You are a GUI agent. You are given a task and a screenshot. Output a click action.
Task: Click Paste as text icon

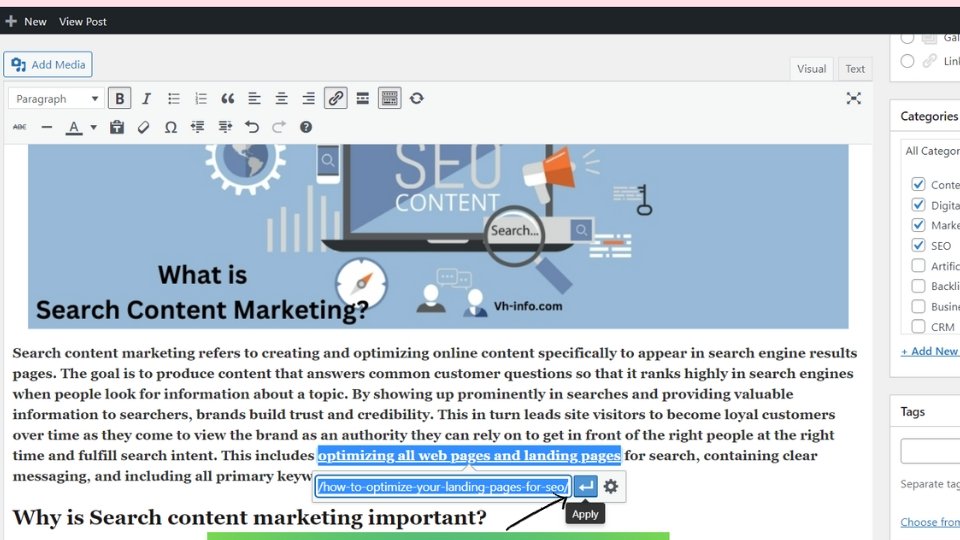(x=116, y=127)
